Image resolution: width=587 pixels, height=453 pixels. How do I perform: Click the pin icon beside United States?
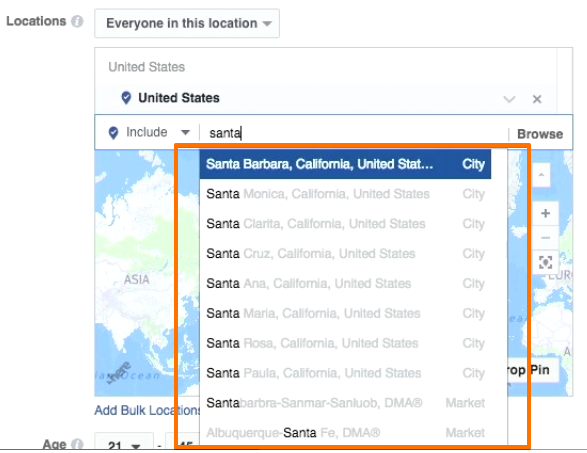126,98
